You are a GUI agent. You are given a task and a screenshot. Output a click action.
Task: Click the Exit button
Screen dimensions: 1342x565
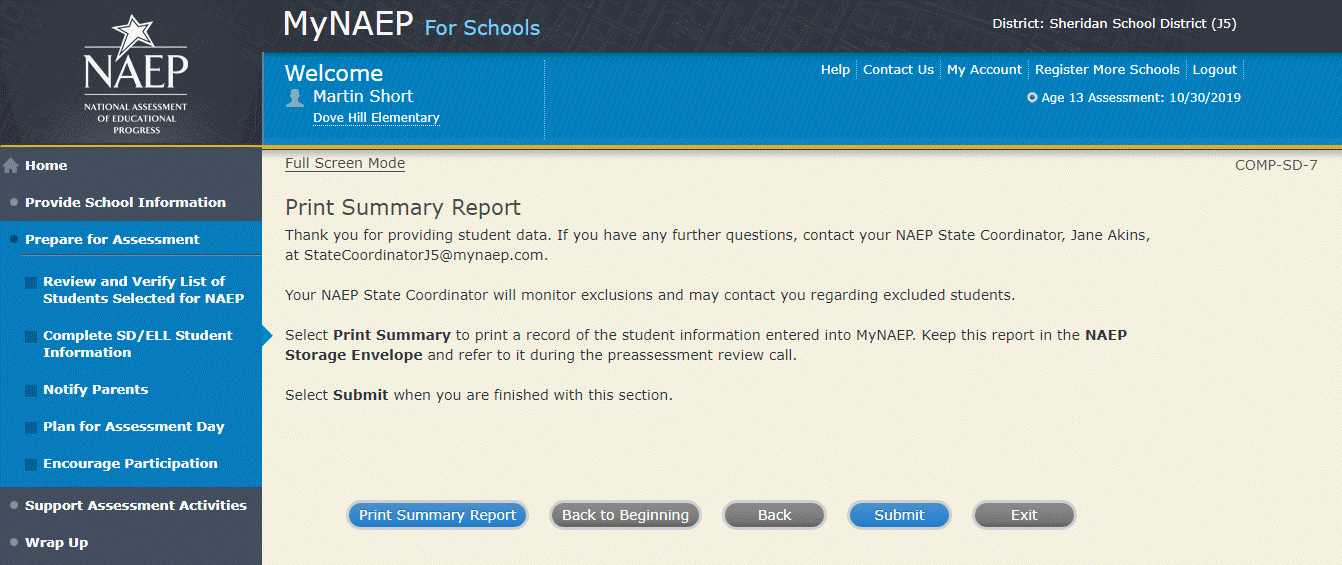coord(1024,515)
